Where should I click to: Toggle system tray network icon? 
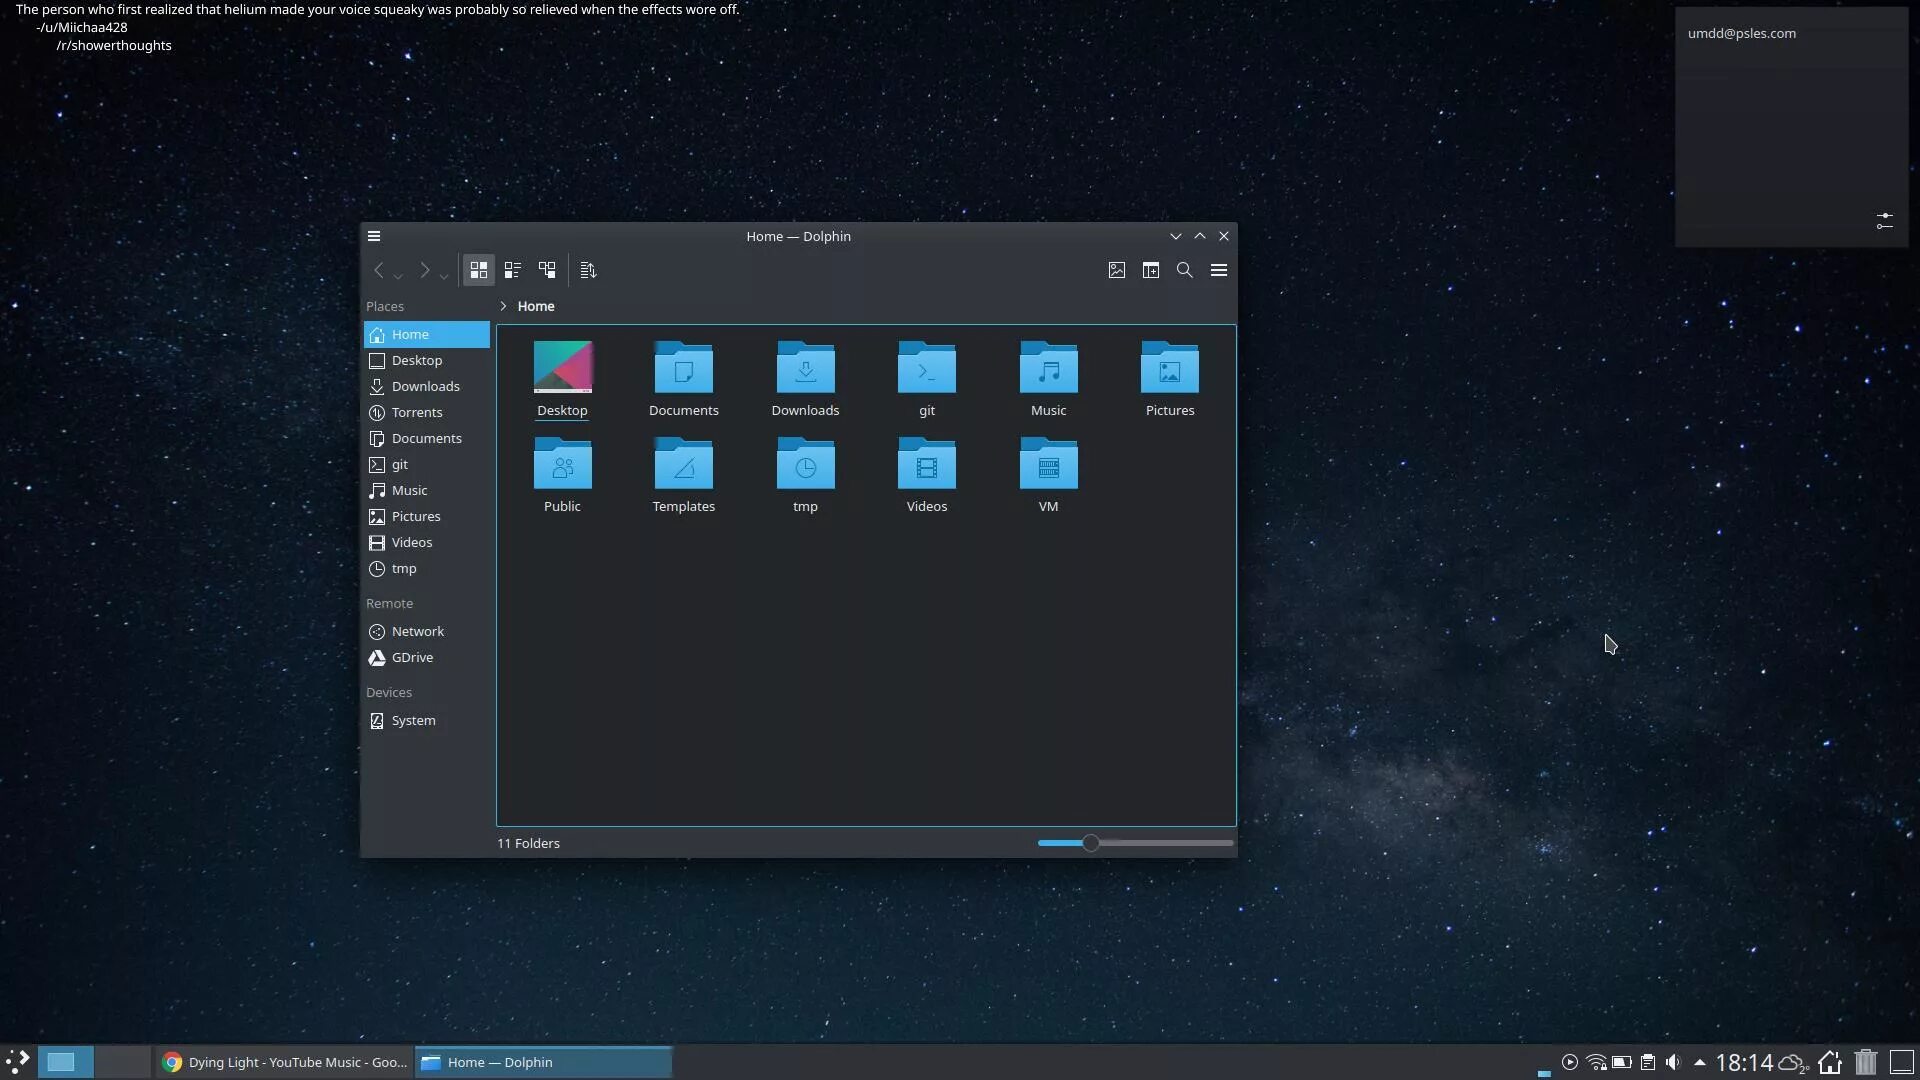(x=1594, y=1062)
